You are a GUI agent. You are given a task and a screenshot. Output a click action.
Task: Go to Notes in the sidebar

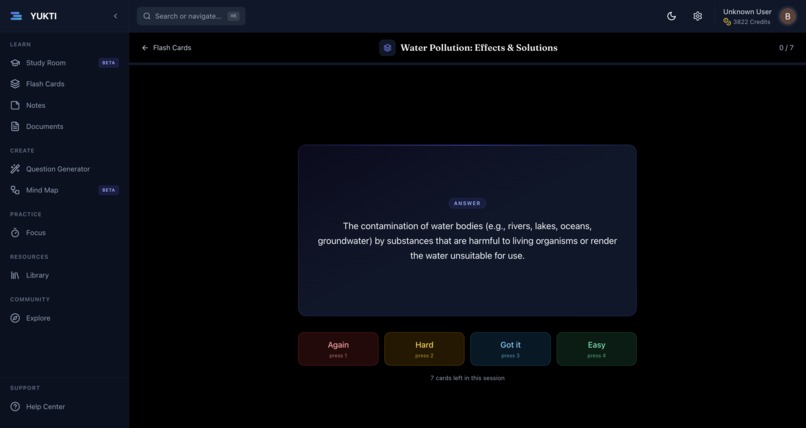pos(64,105)
